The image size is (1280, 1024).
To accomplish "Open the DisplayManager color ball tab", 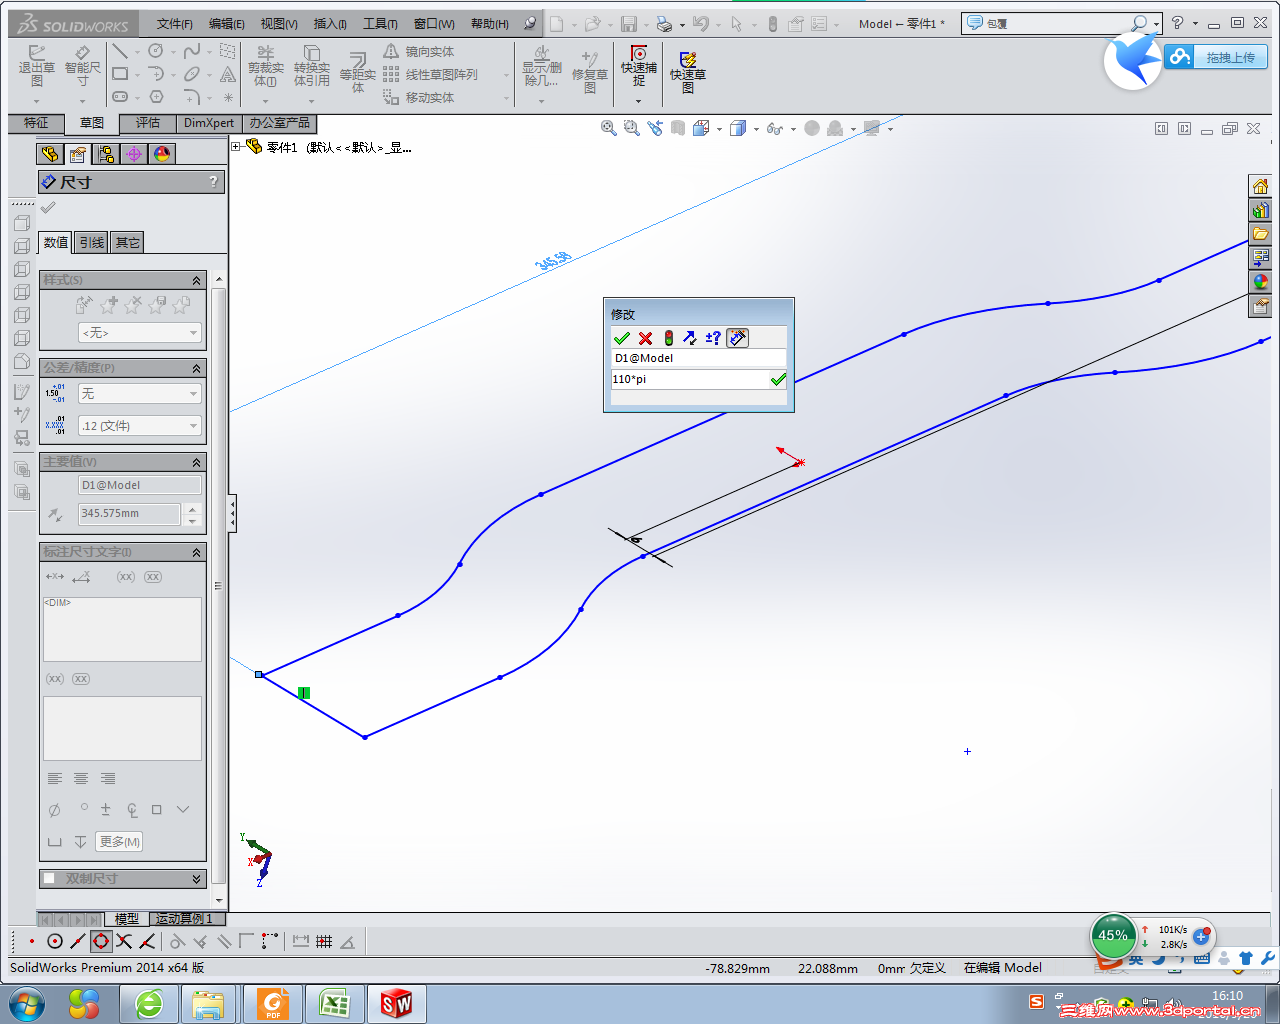I will (x=162, y=154).
